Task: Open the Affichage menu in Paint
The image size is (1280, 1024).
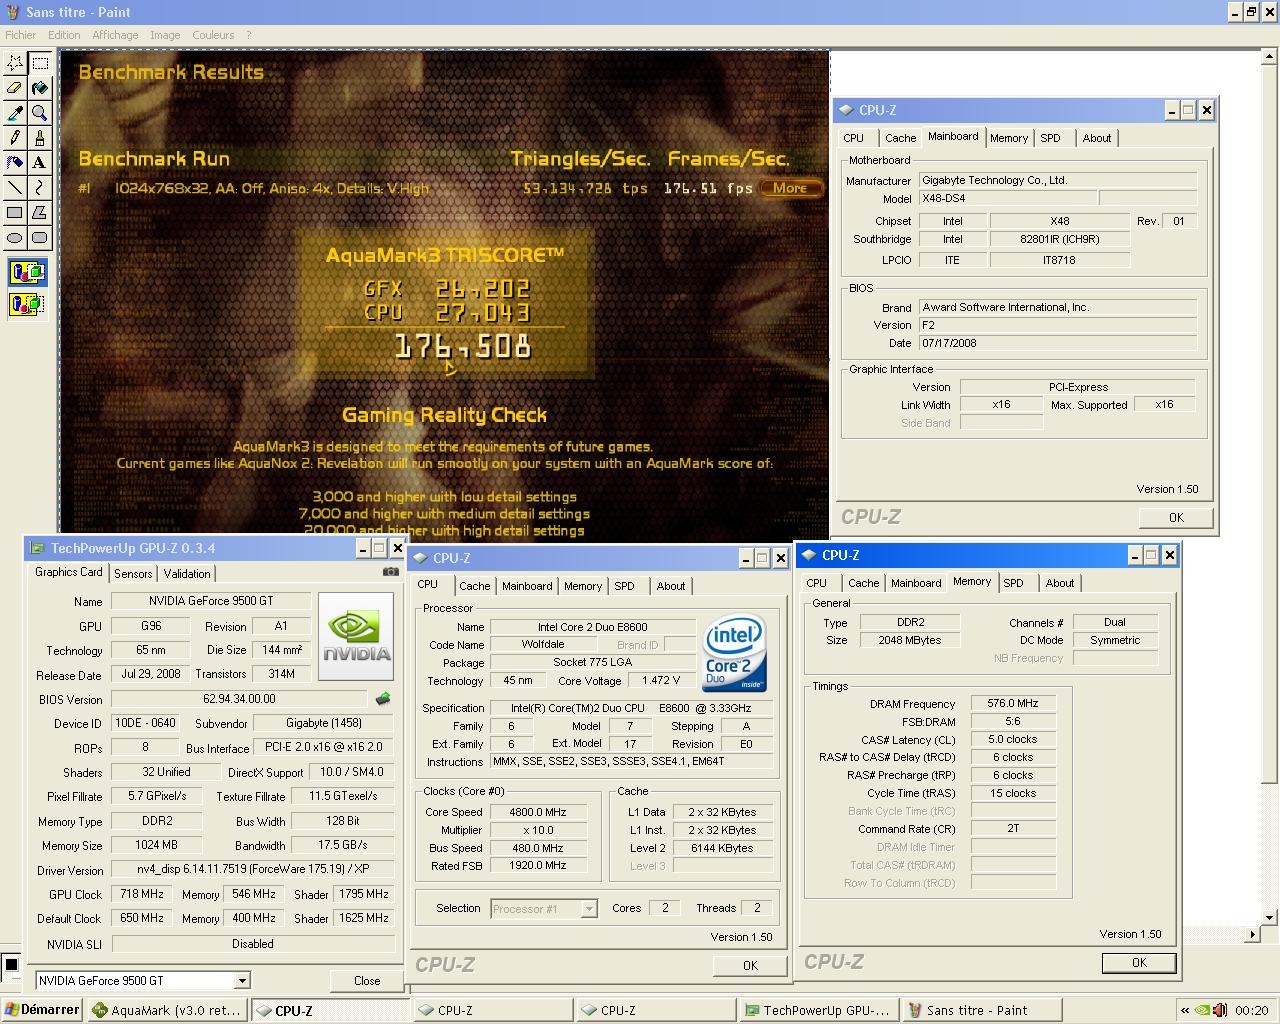Action: click(x=115, y=35)
